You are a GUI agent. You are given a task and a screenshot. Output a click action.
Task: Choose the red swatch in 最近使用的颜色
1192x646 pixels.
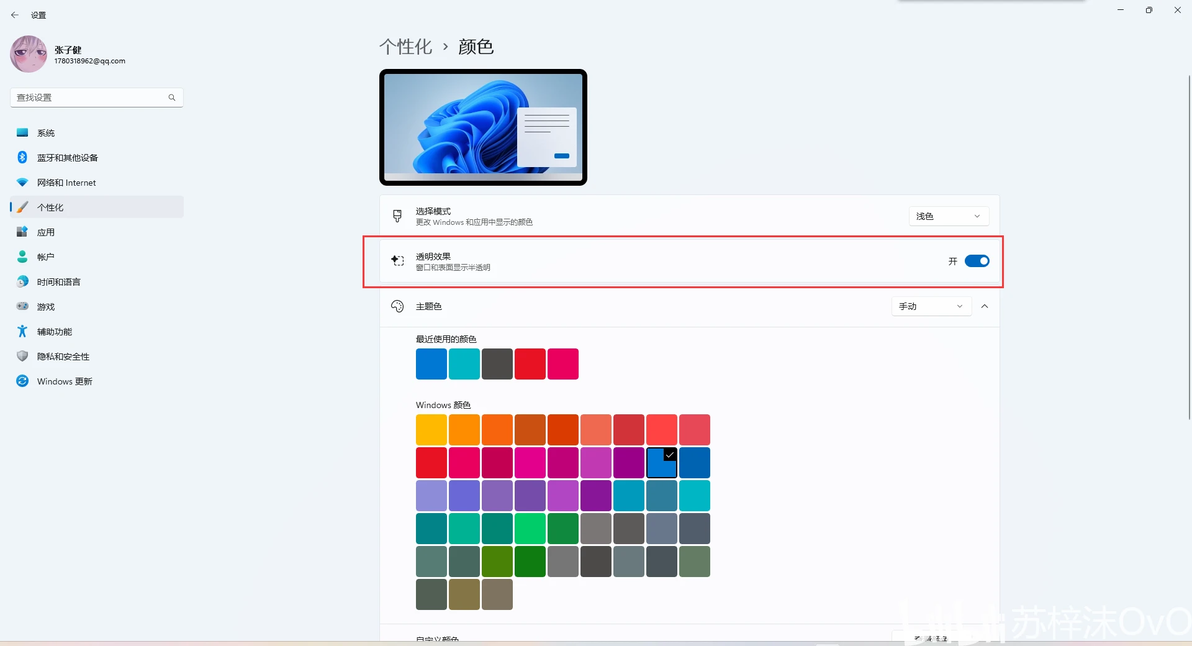click(530, 364)
